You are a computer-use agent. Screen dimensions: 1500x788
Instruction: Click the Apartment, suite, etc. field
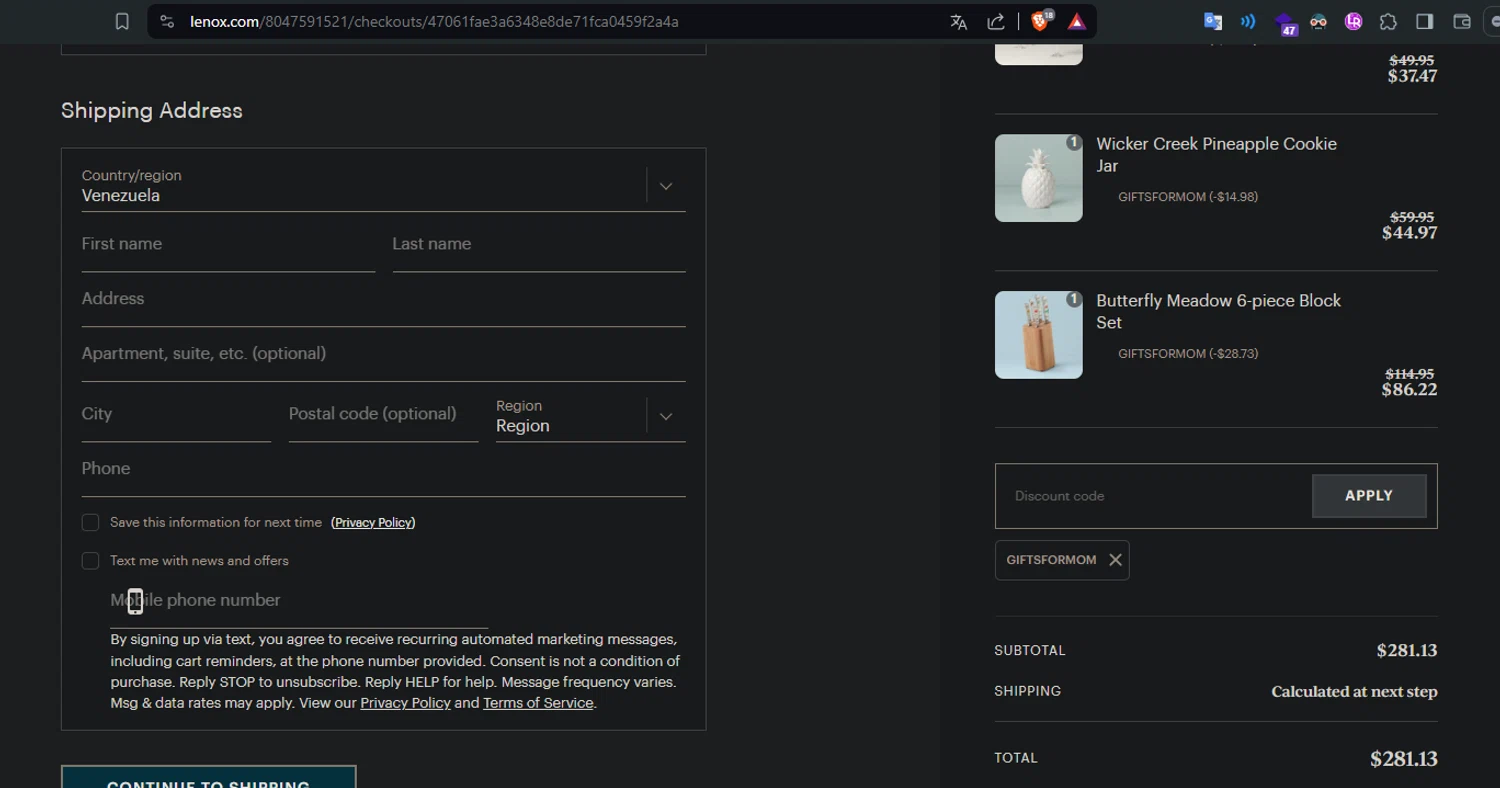pyautogui.click(x=384, y=355)
